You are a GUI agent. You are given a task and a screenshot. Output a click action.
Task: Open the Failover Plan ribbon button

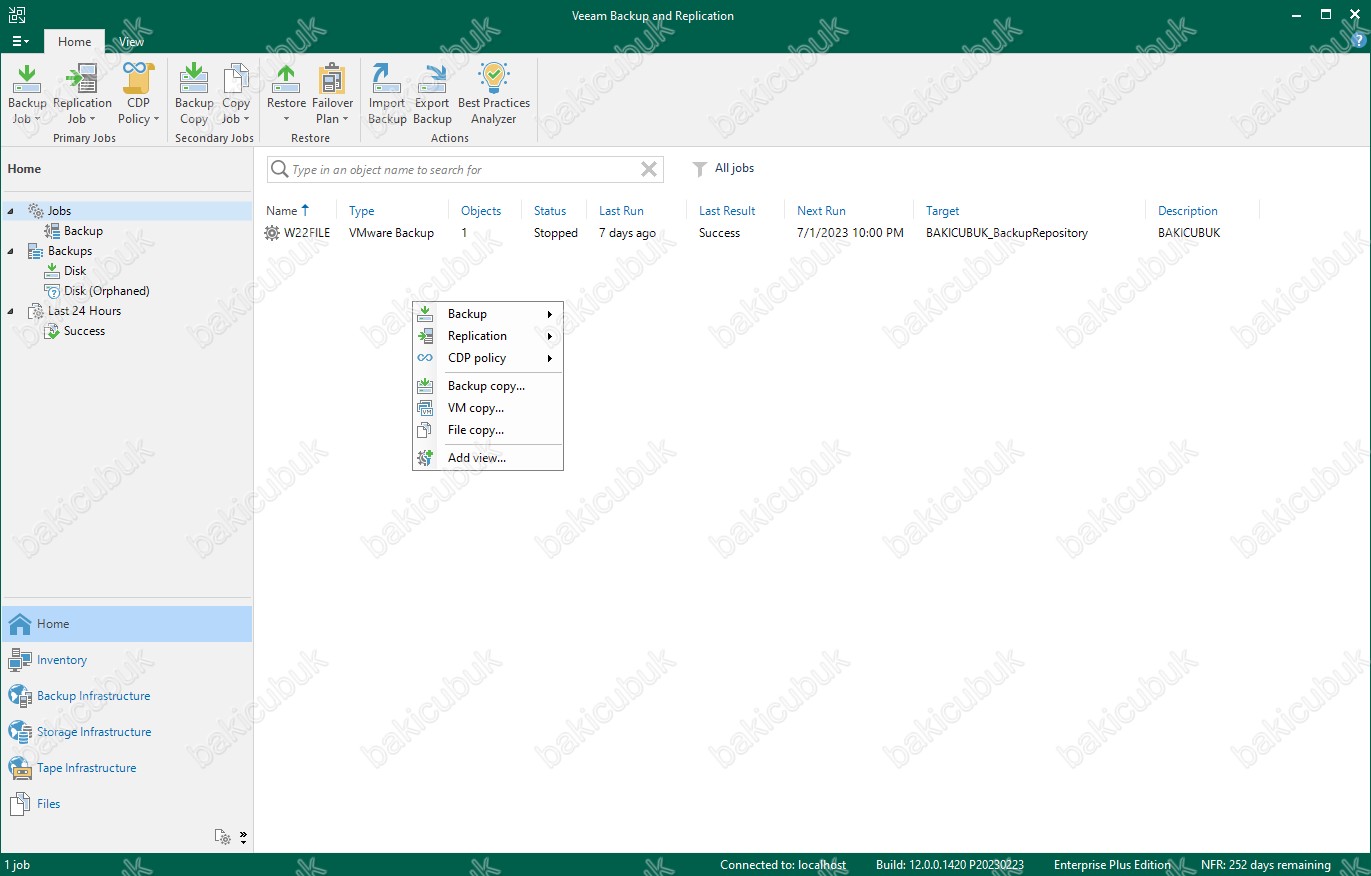[332, 94]
